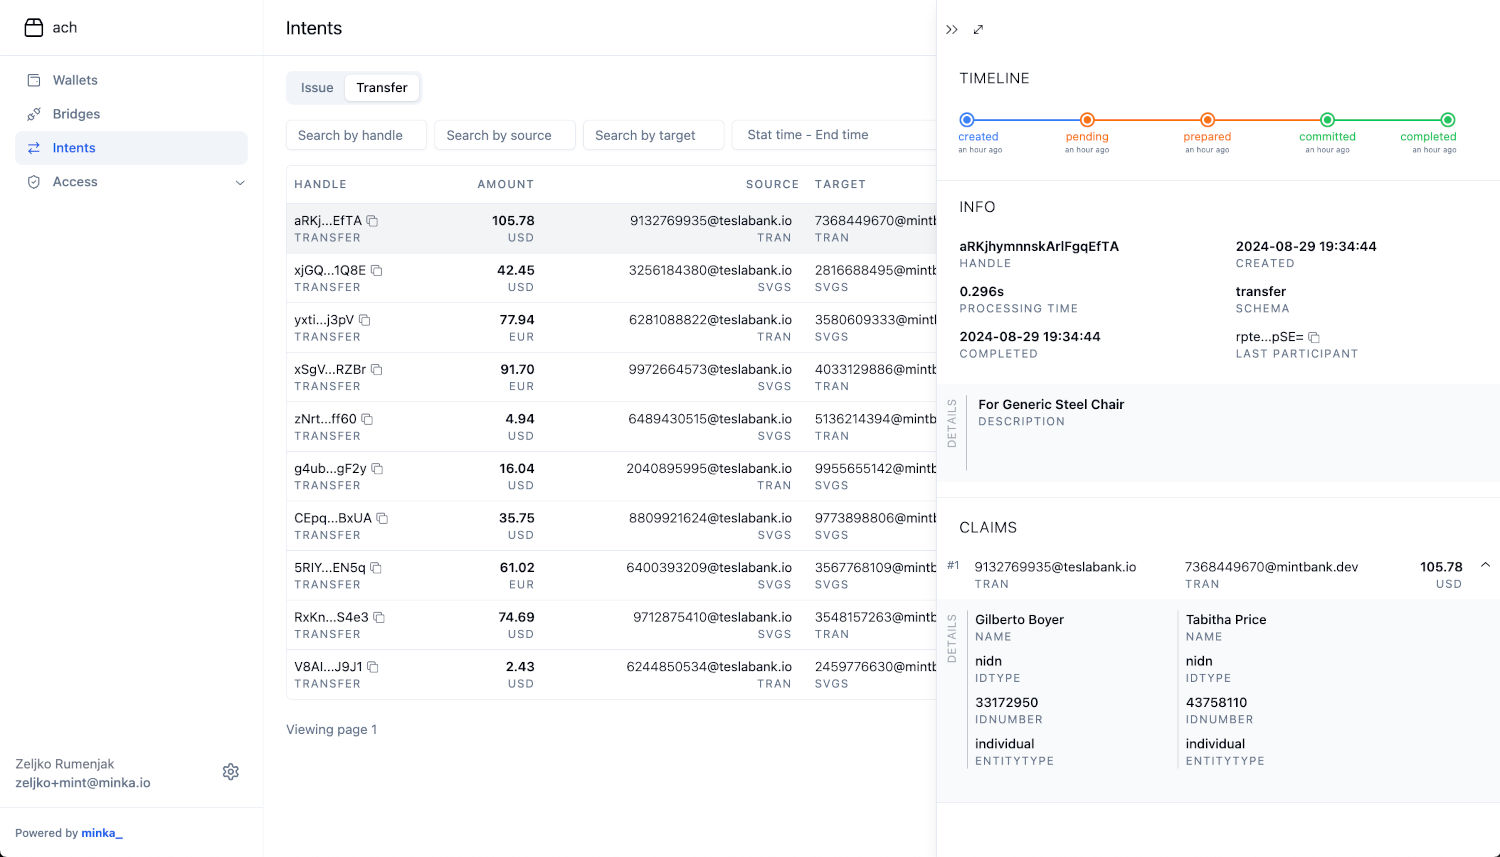Copy handle aRKj...EfTA icon
This screenshot has width=1500, height=857.
tap(372, 221)
